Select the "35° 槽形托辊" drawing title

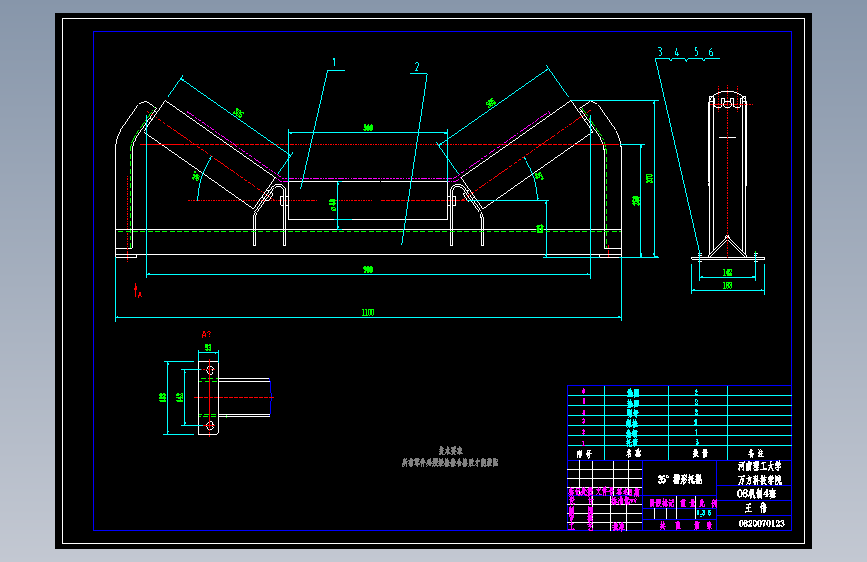tap(680, 480)
